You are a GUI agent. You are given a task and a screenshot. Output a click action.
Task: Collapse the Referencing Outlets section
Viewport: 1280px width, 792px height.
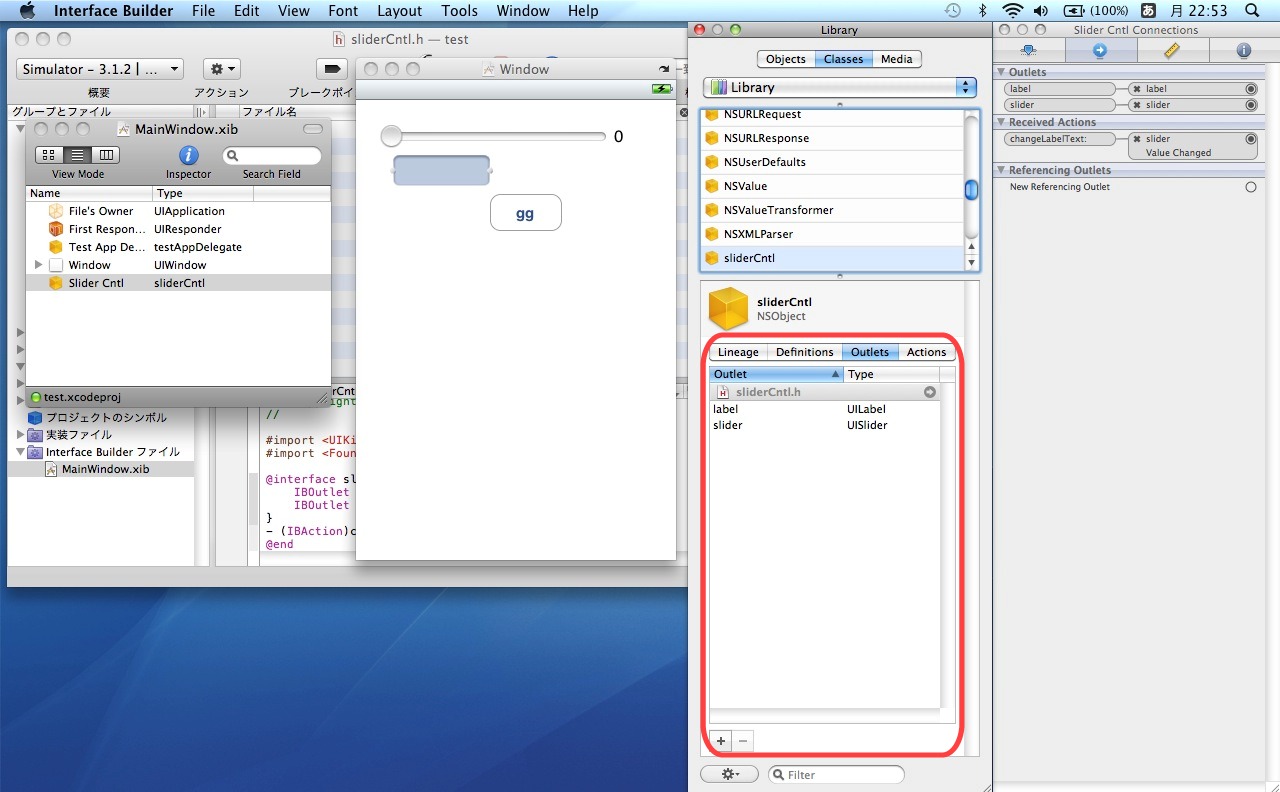point(1001,170)
